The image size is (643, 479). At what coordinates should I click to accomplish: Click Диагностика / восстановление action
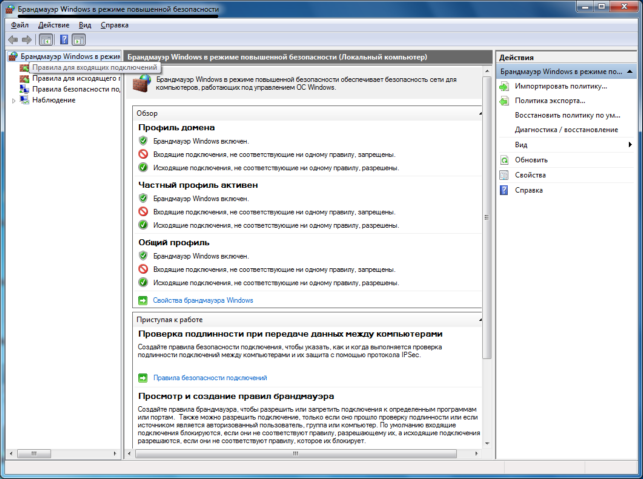point(566,130)
